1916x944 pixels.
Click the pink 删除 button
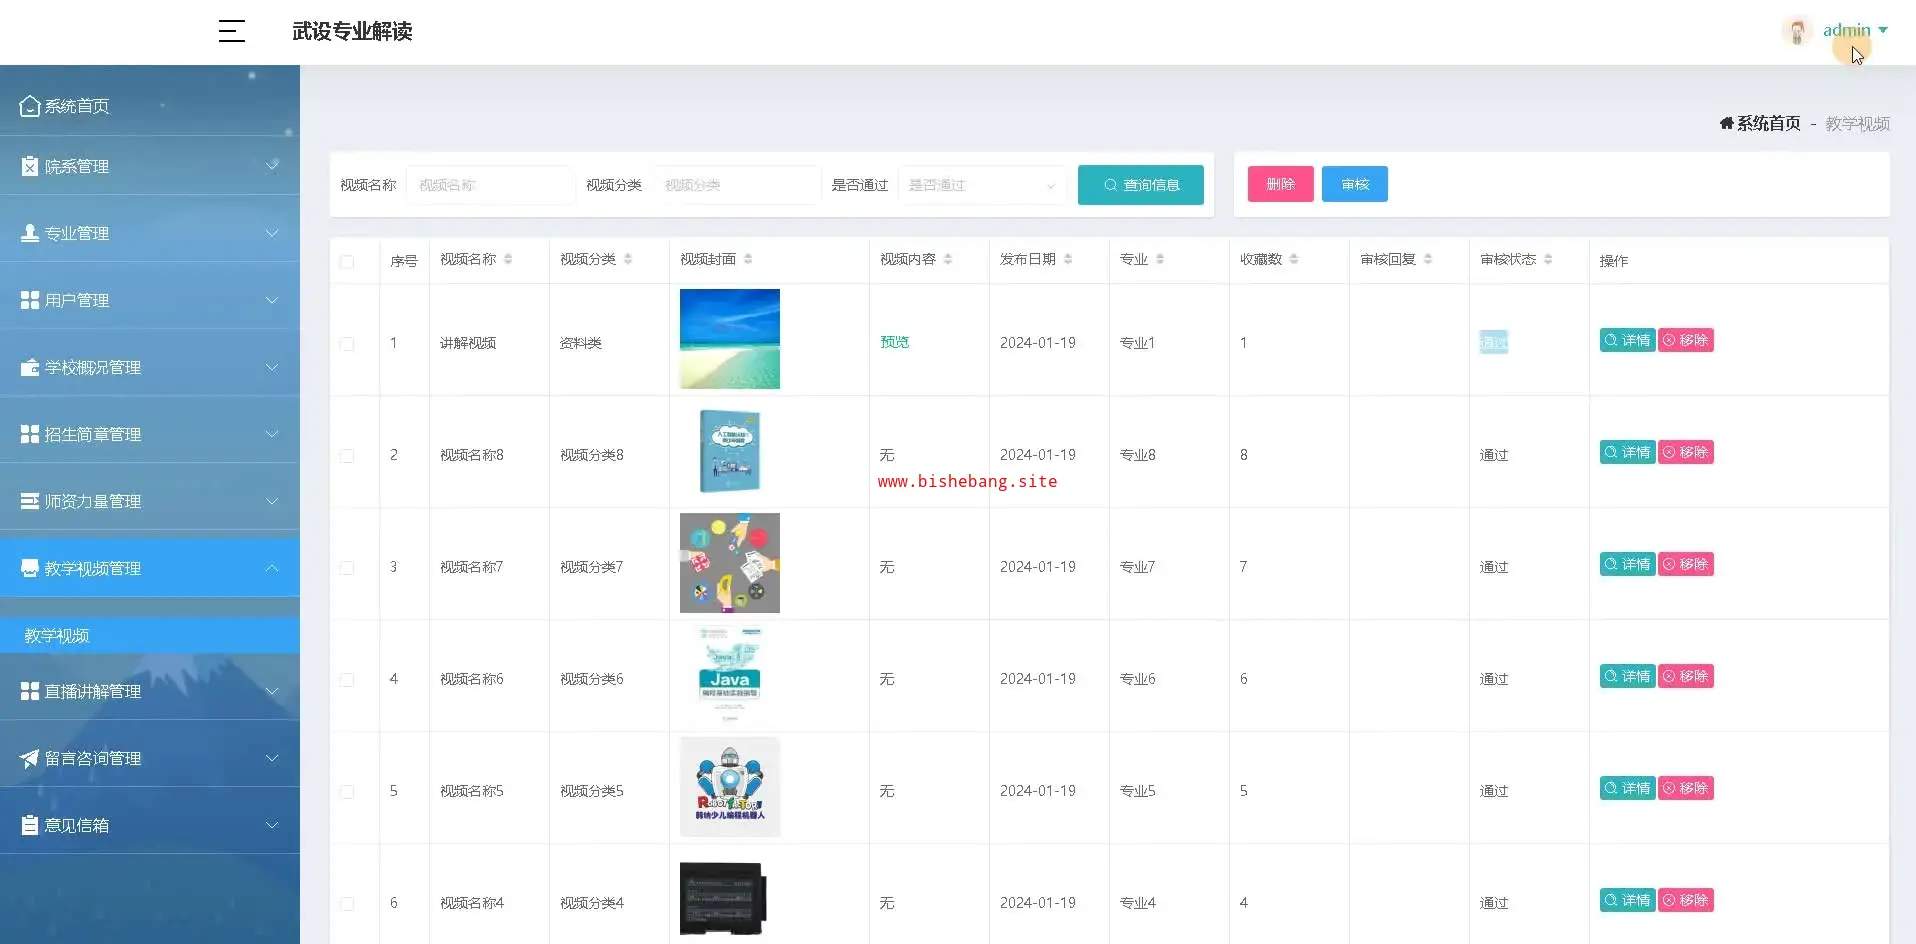1280,184
